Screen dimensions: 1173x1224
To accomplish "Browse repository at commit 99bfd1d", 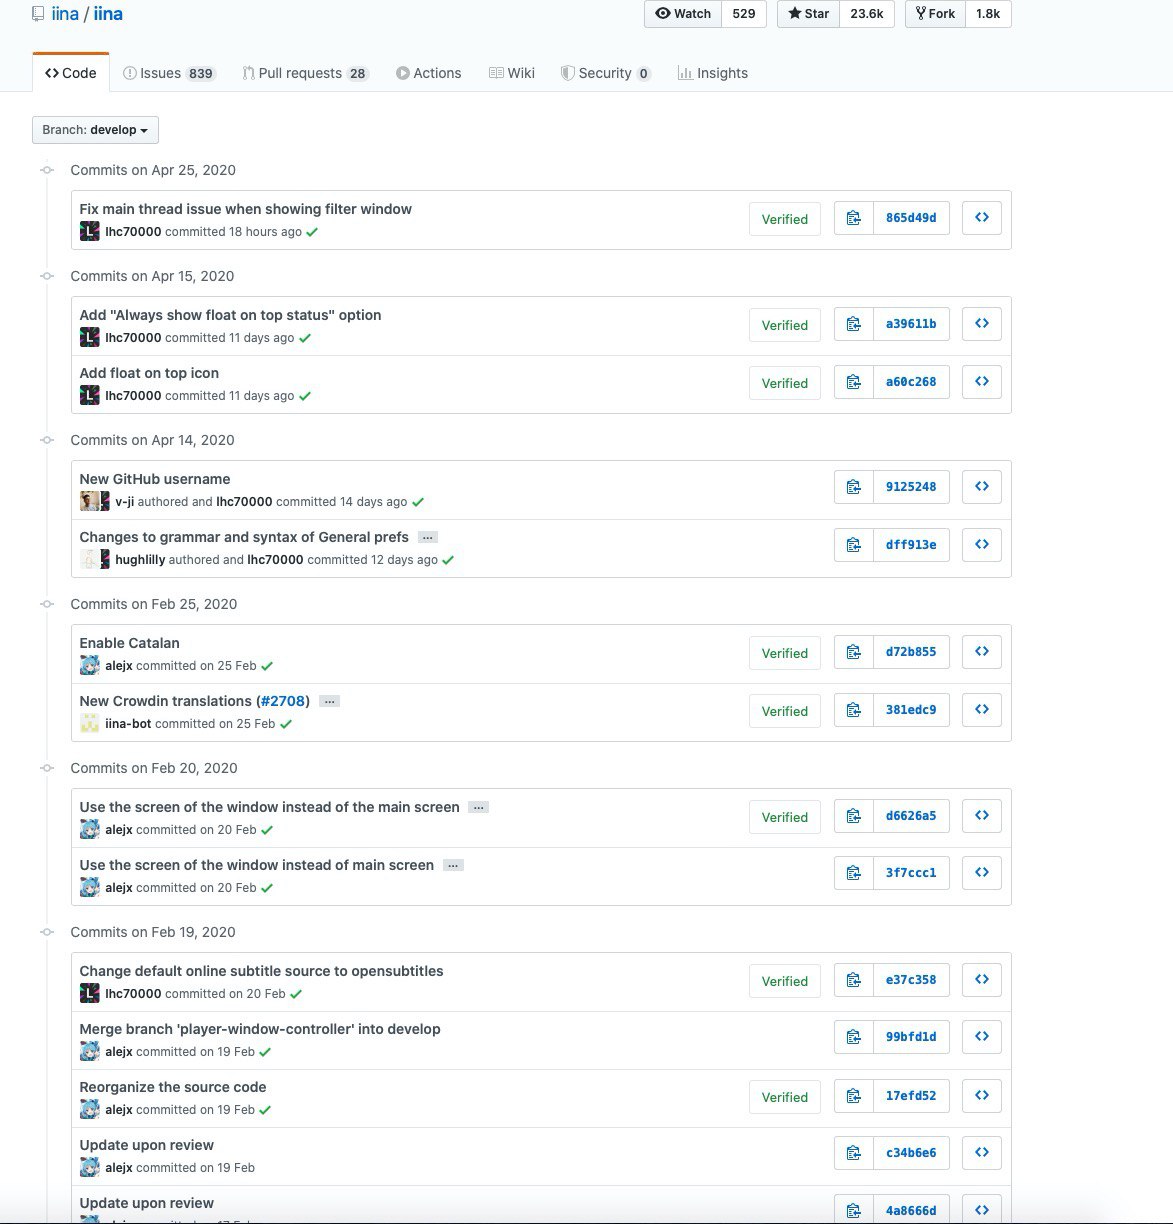I will (982, 1037).
